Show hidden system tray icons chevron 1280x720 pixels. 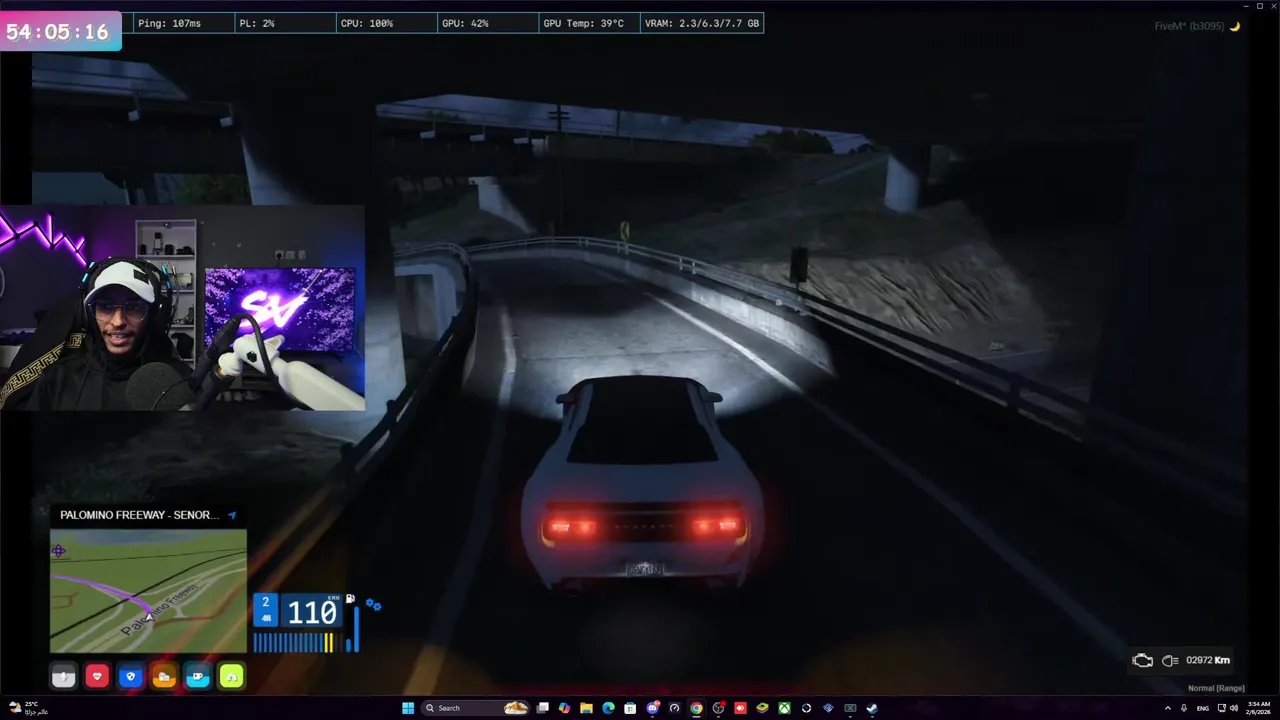1168,708
